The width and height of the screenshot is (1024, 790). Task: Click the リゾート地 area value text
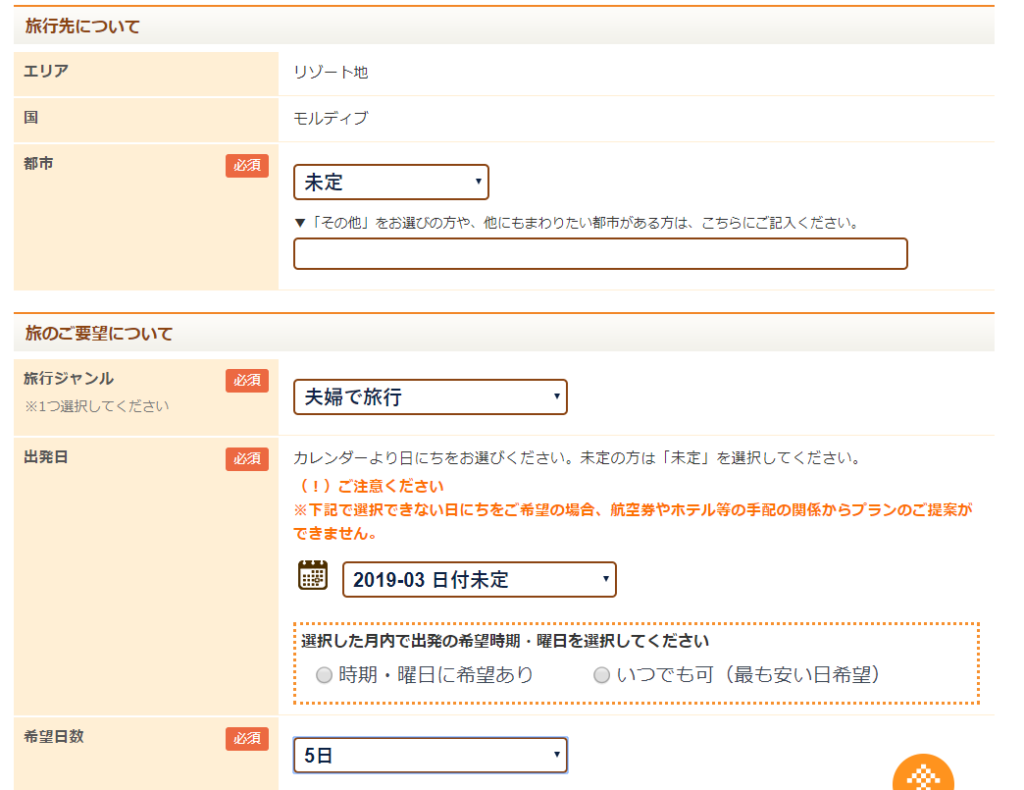331,73
